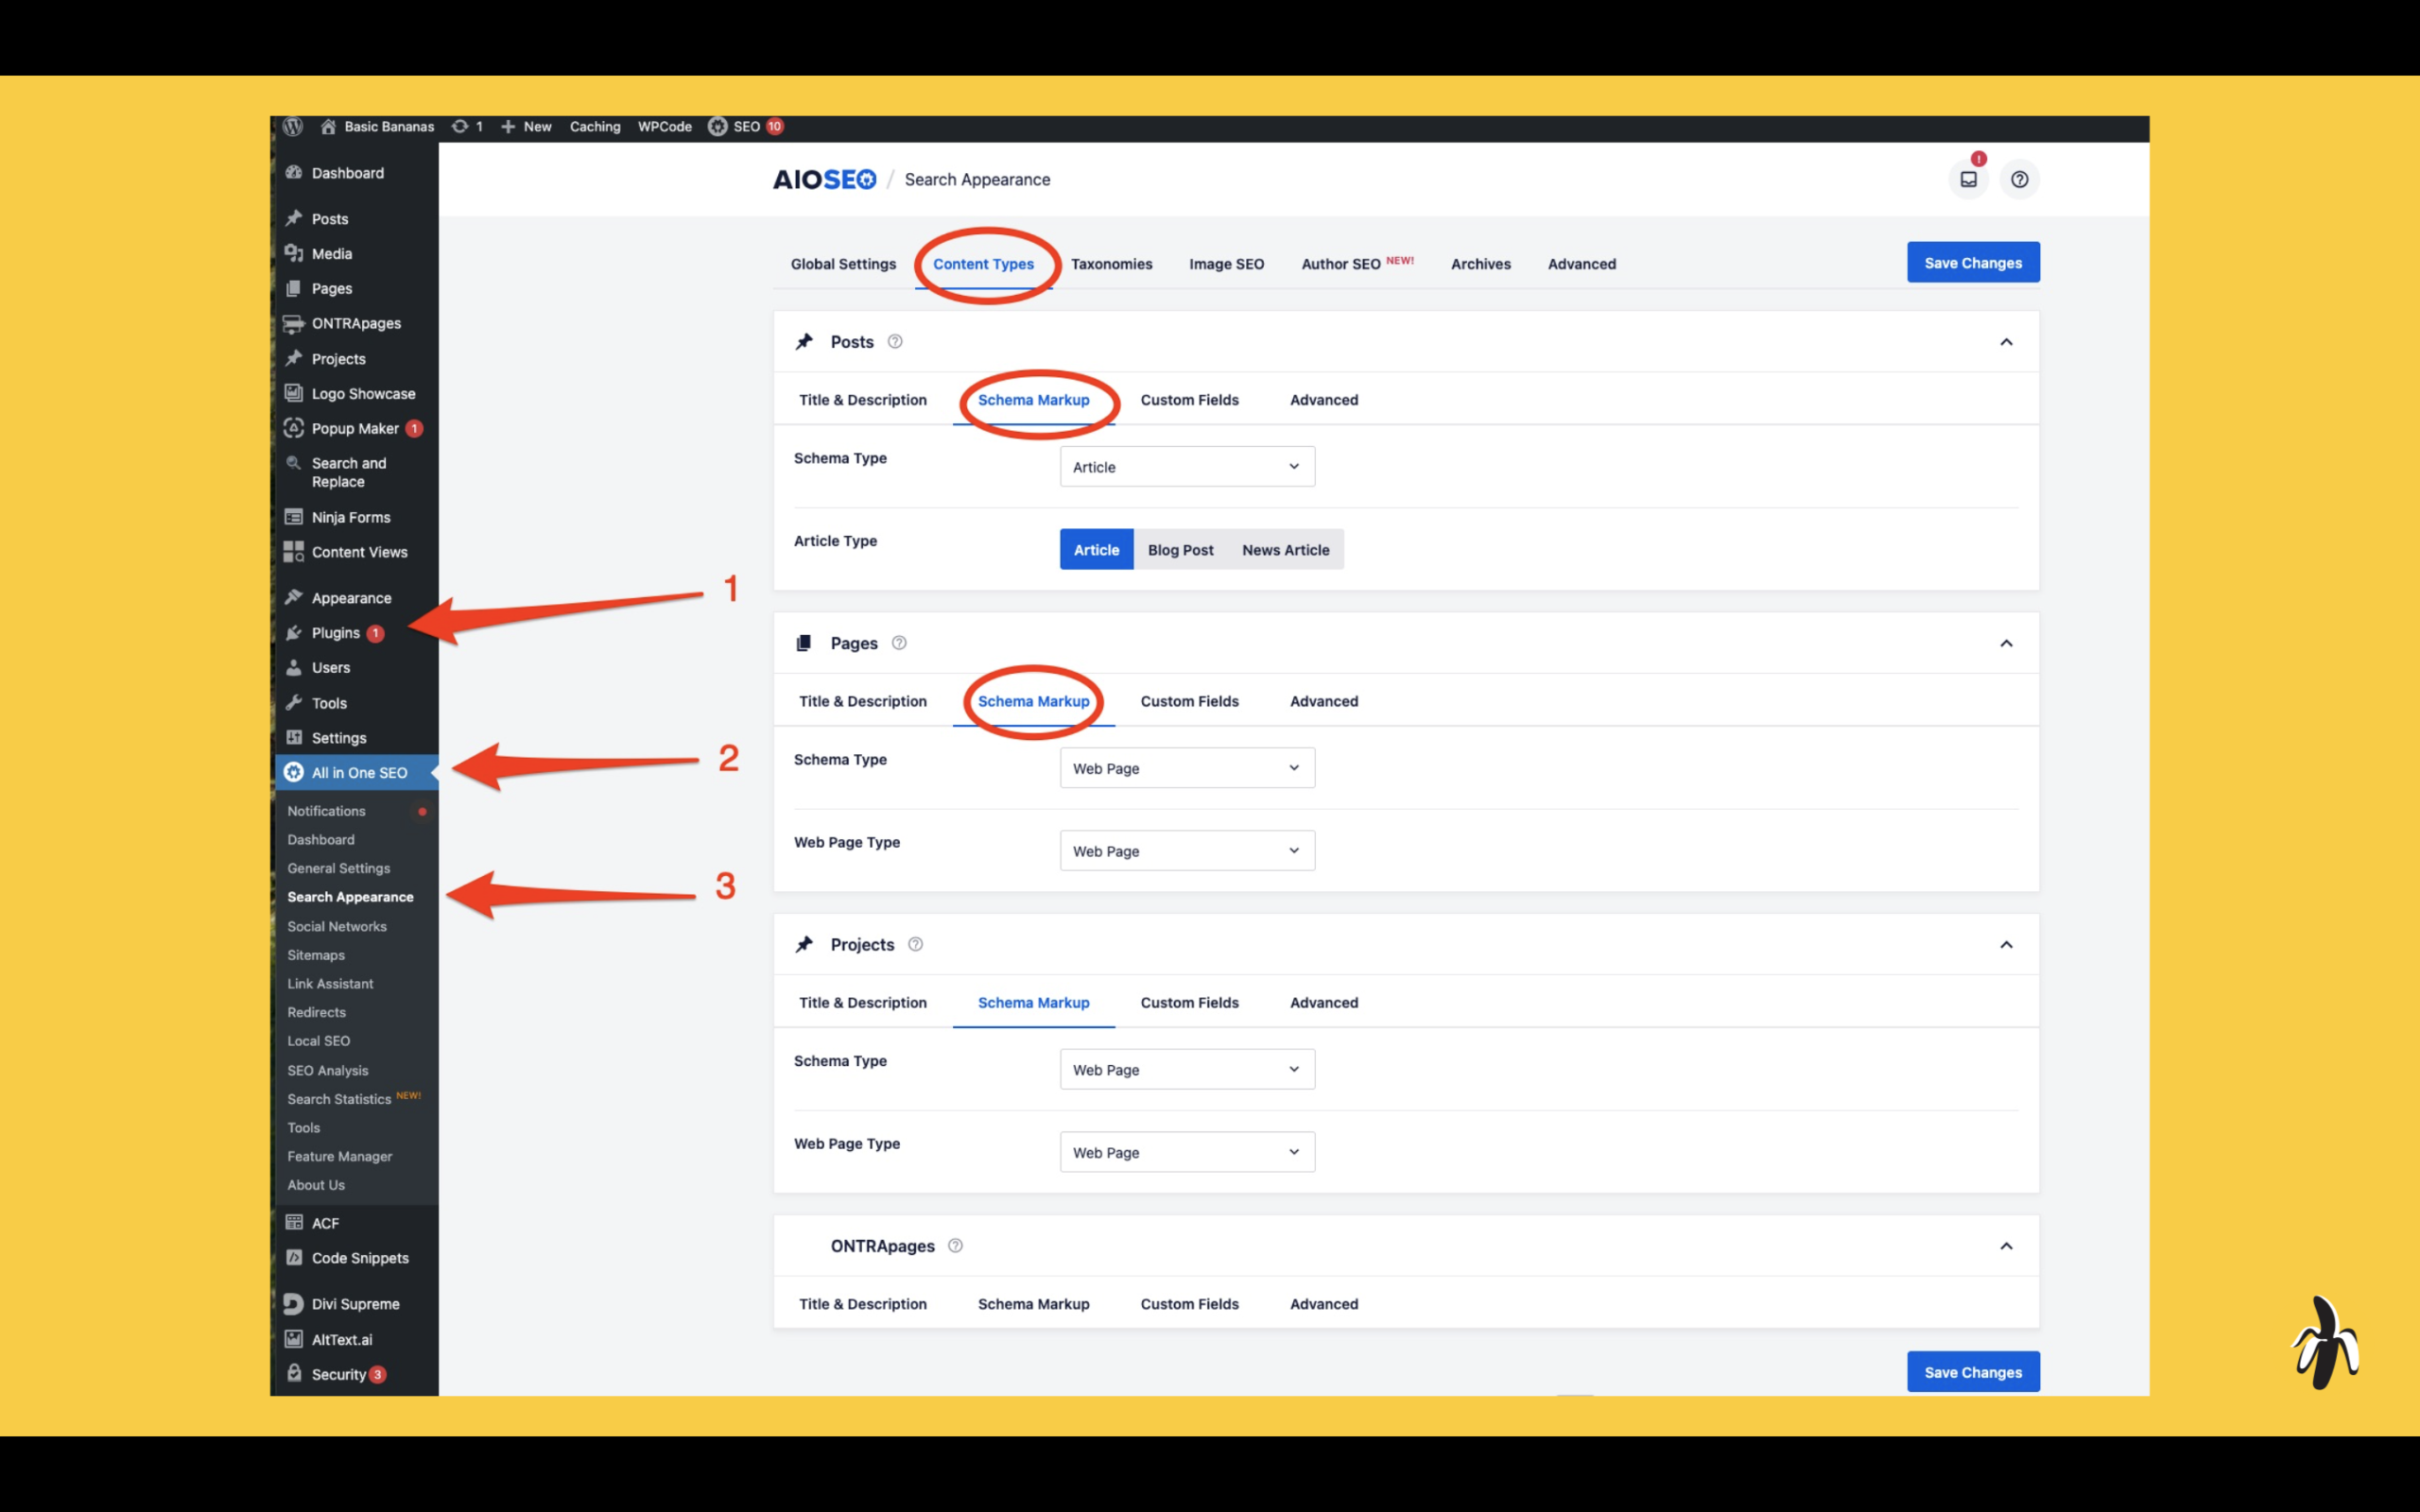Click the Divi Supreme icon in sidebar
This screenshot has width=2420, height=1512.
pyautogui.click(x=294, y=1304)
